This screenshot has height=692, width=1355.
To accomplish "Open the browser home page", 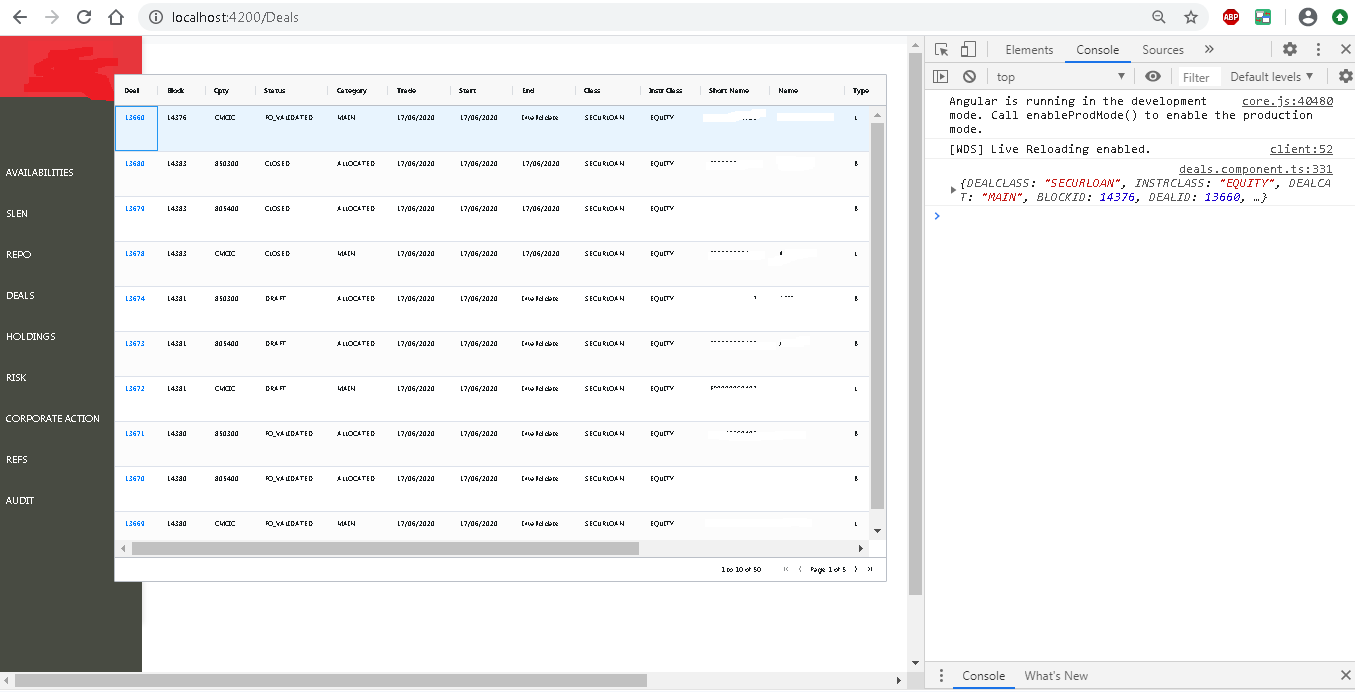I will click(x=116, y=17).
